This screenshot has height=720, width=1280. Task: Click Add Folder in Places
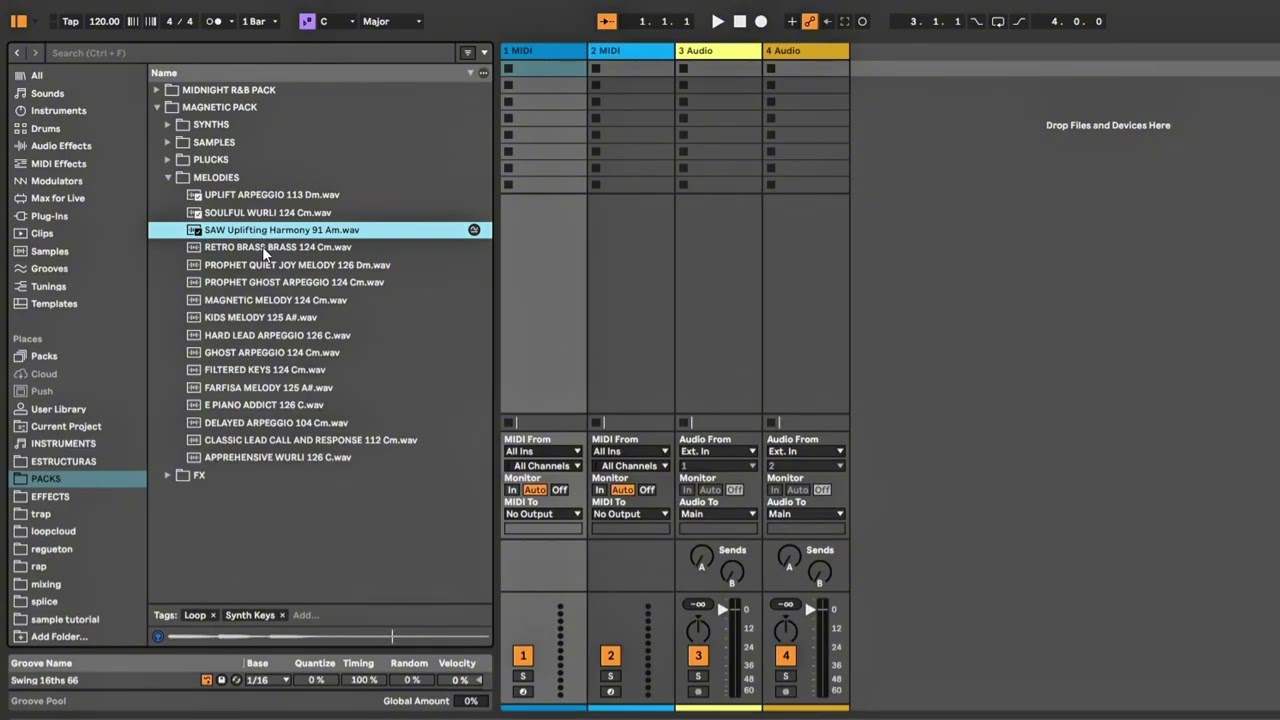pyautogui.click(x=59, y=637)
